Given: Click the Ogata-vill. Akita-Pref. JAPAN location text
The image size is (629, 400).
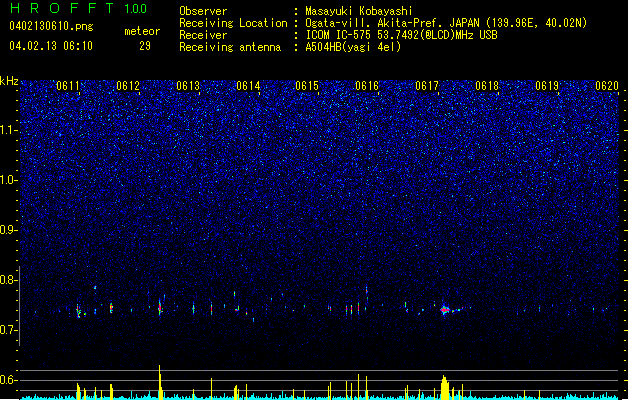Looking at the screenshot, I should tap(446, 23).
